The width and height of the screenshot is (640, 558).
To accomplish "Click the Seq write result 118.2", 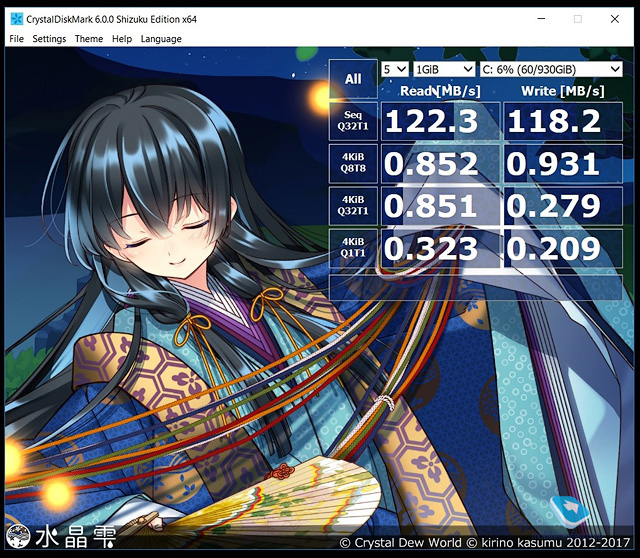I will (x=563, y=122).
